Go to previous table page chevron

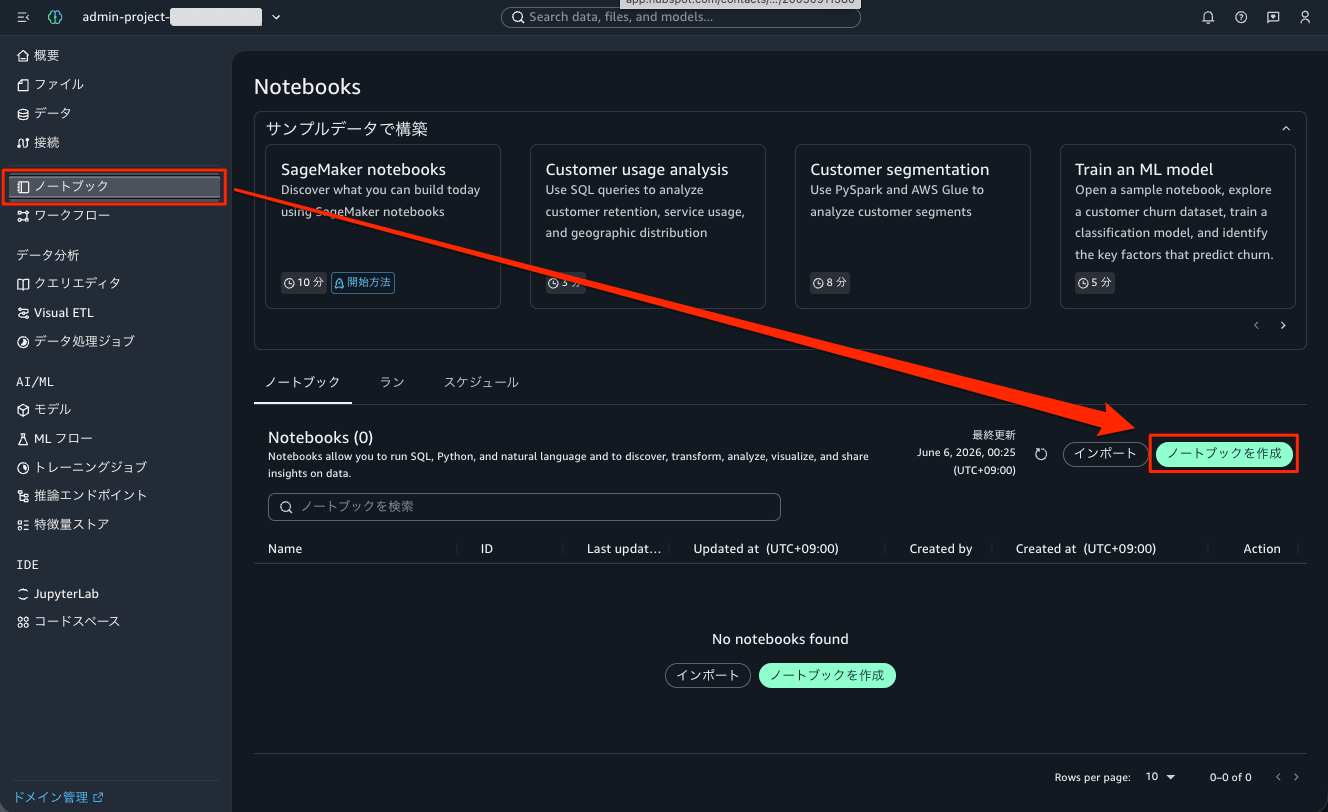pos(1277,777)
